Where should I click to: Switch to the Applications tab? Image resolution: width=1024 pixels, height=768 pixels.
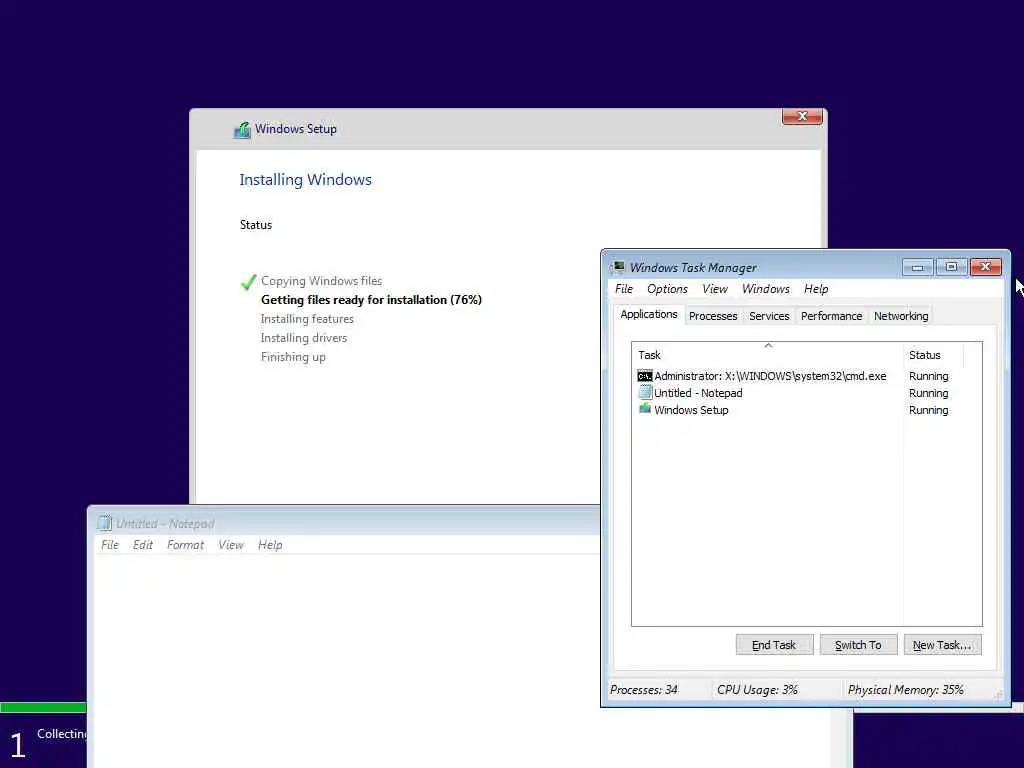coord(648,314)
